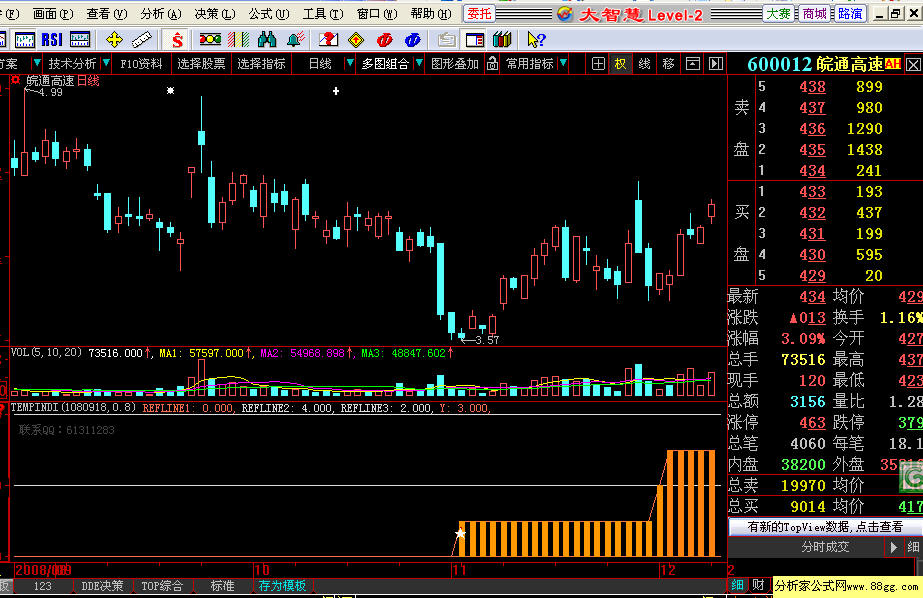Open the 分析(A) menu
Viewport: 923px width, 598px height.
click(x=161, y=14)
